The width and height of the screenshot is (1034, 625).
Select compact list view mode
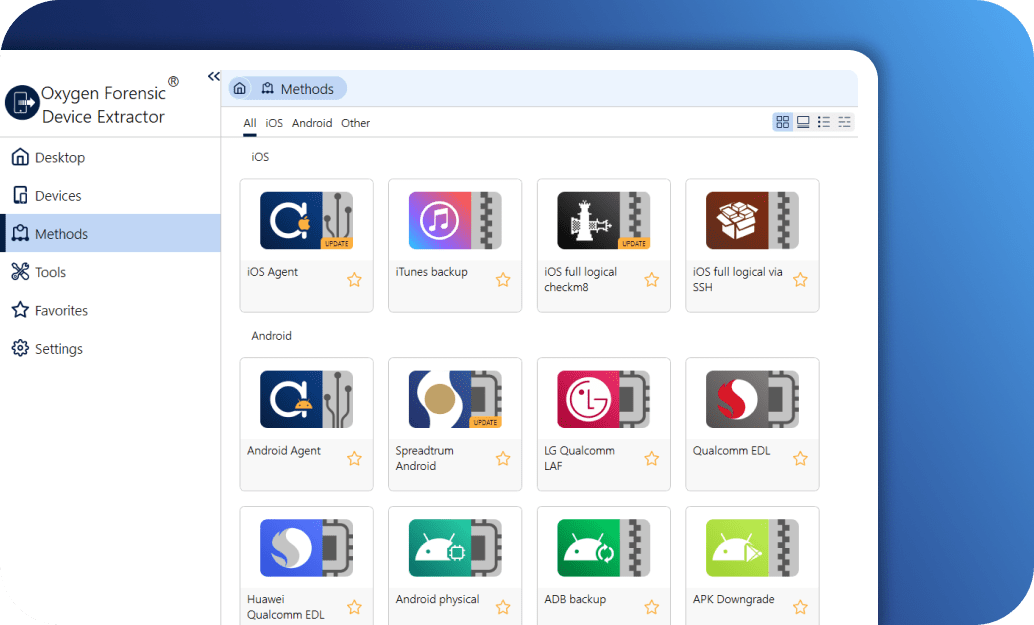(x=844, y=122)
